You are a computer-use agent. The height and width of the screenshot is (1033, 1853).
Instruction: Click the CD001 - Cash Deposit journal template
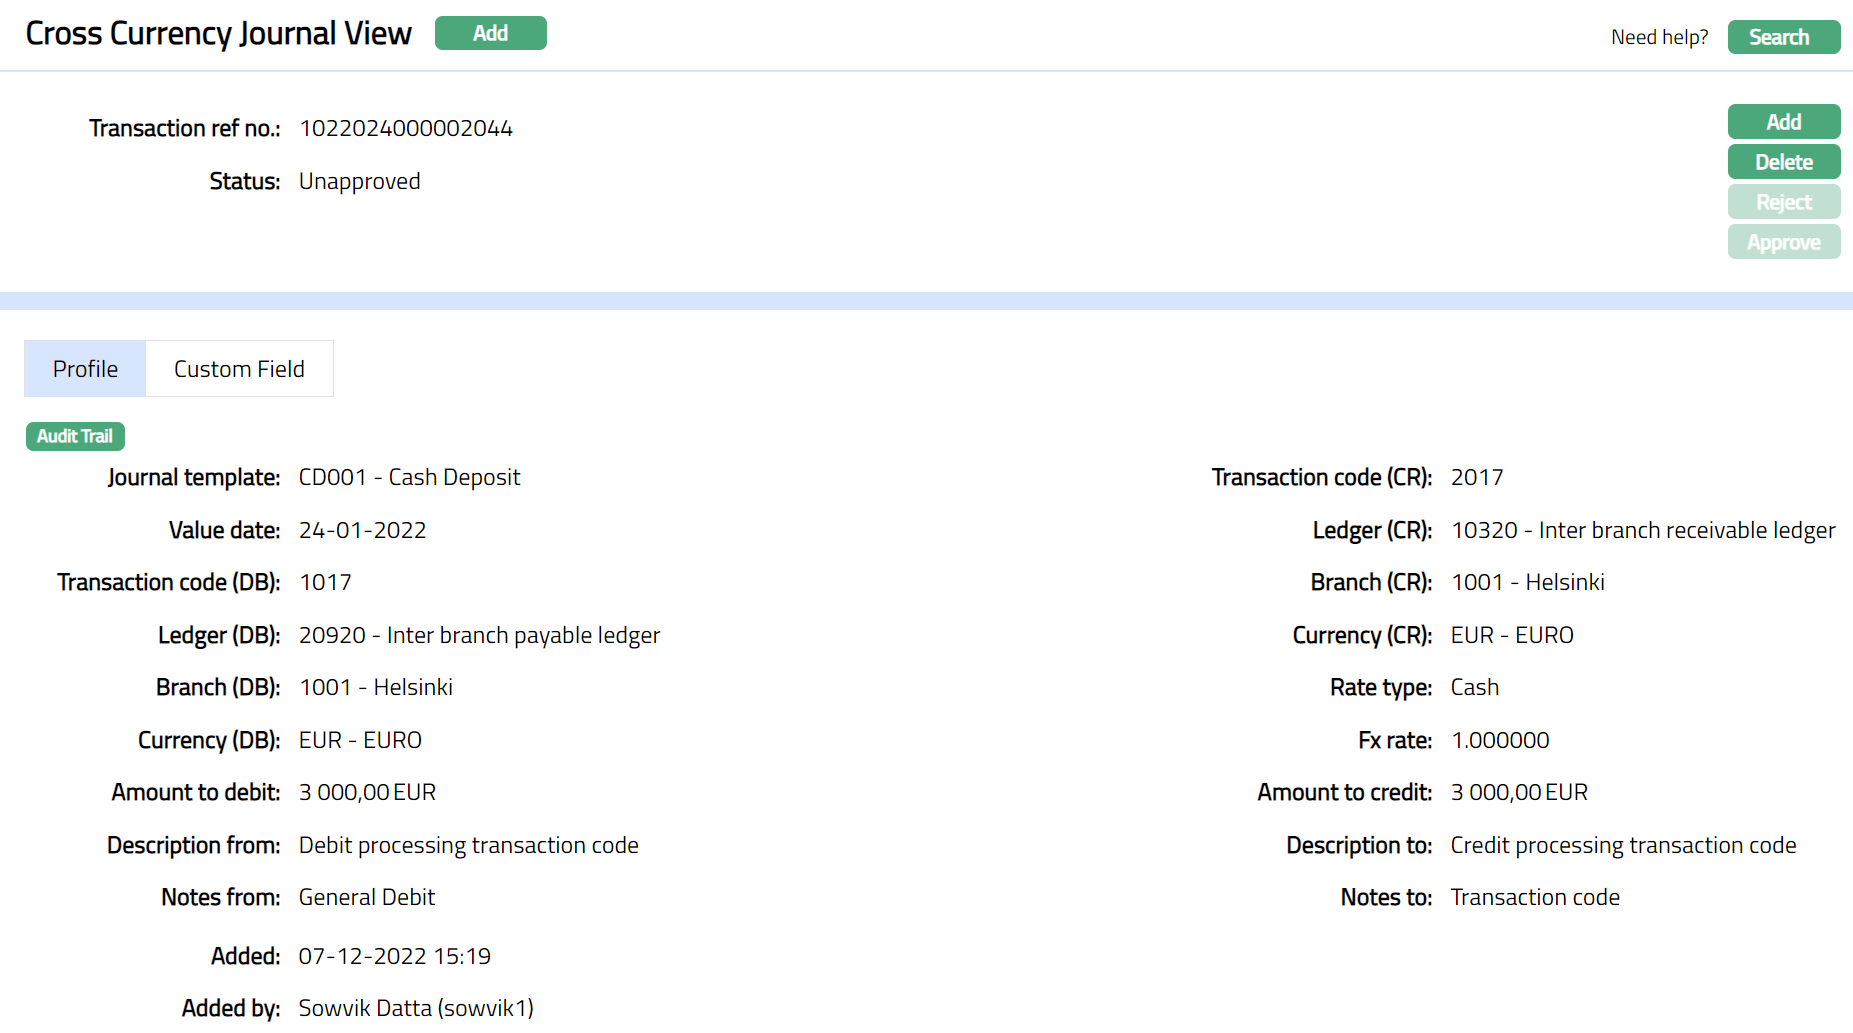409,478
